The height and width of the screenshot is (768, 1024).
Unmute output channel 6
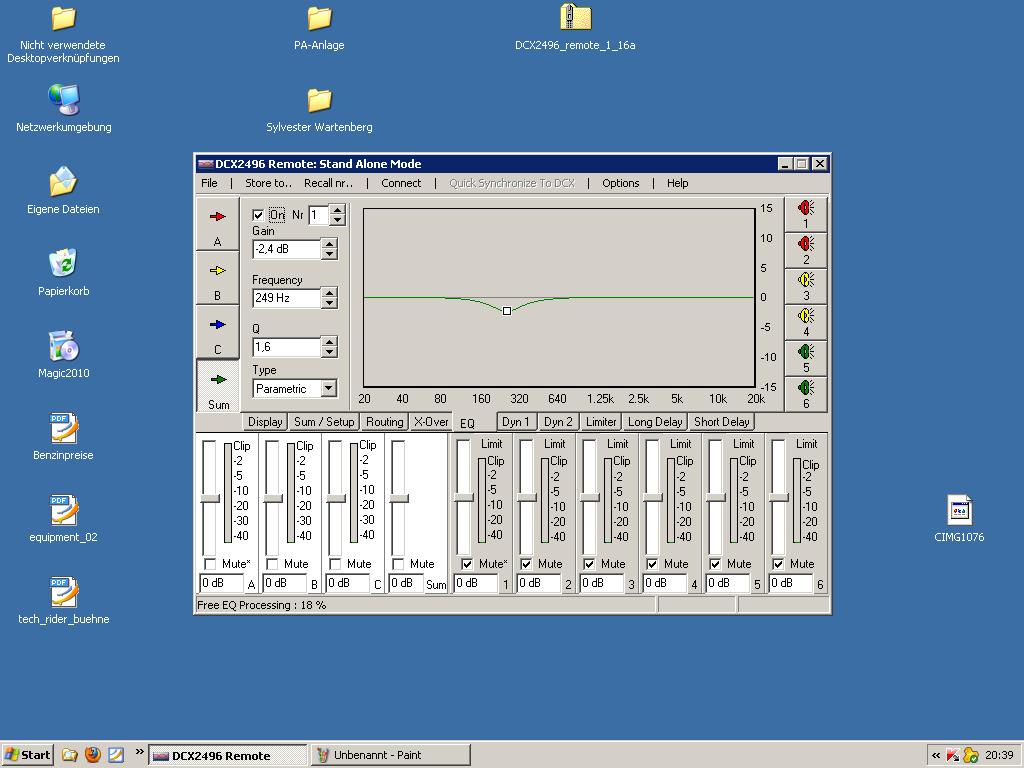coord(778,564)
